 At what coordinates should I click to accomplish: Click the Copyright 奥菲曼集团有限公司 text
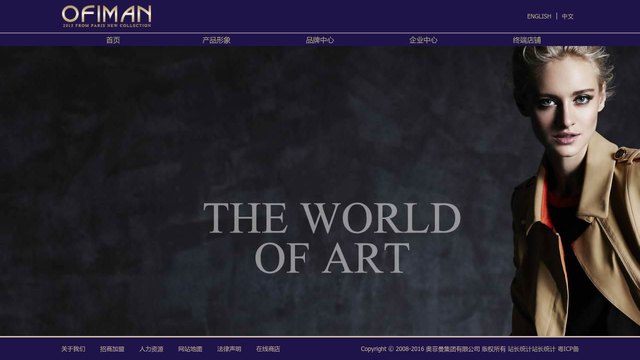pos(420,349)
